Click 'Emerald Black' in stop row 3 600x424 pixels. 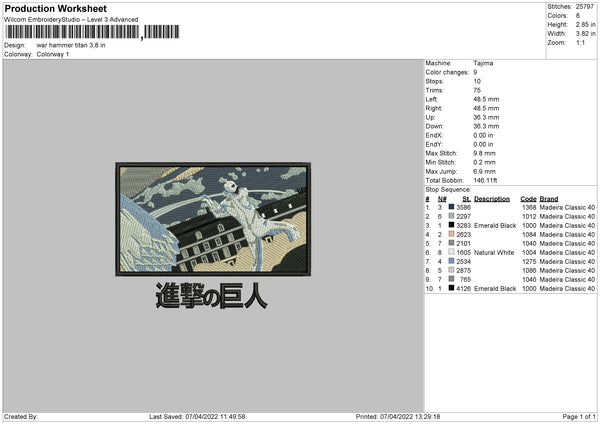(x=495, y=225)
